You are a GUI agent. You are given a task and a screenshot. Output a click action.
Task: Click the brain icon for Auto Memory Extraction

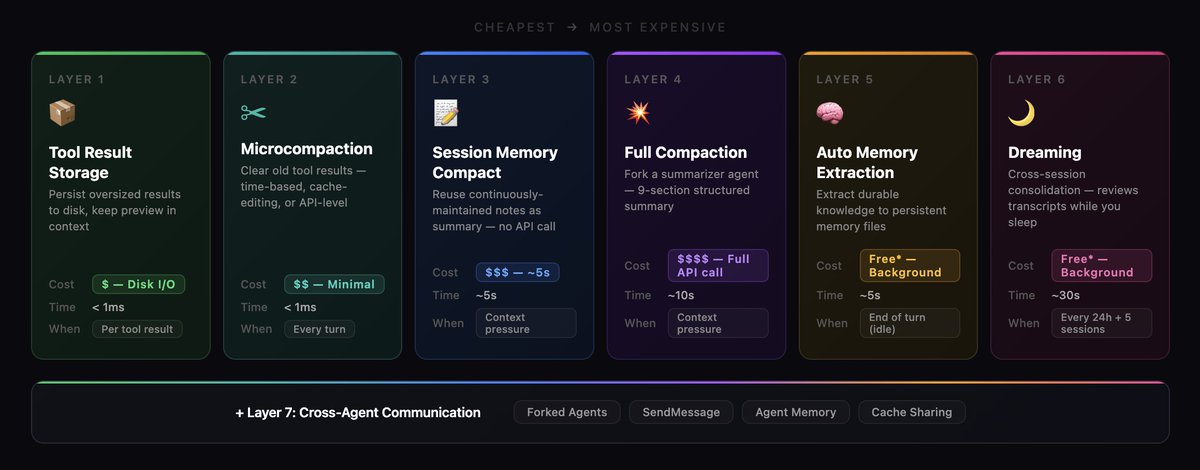pos(830,113)
